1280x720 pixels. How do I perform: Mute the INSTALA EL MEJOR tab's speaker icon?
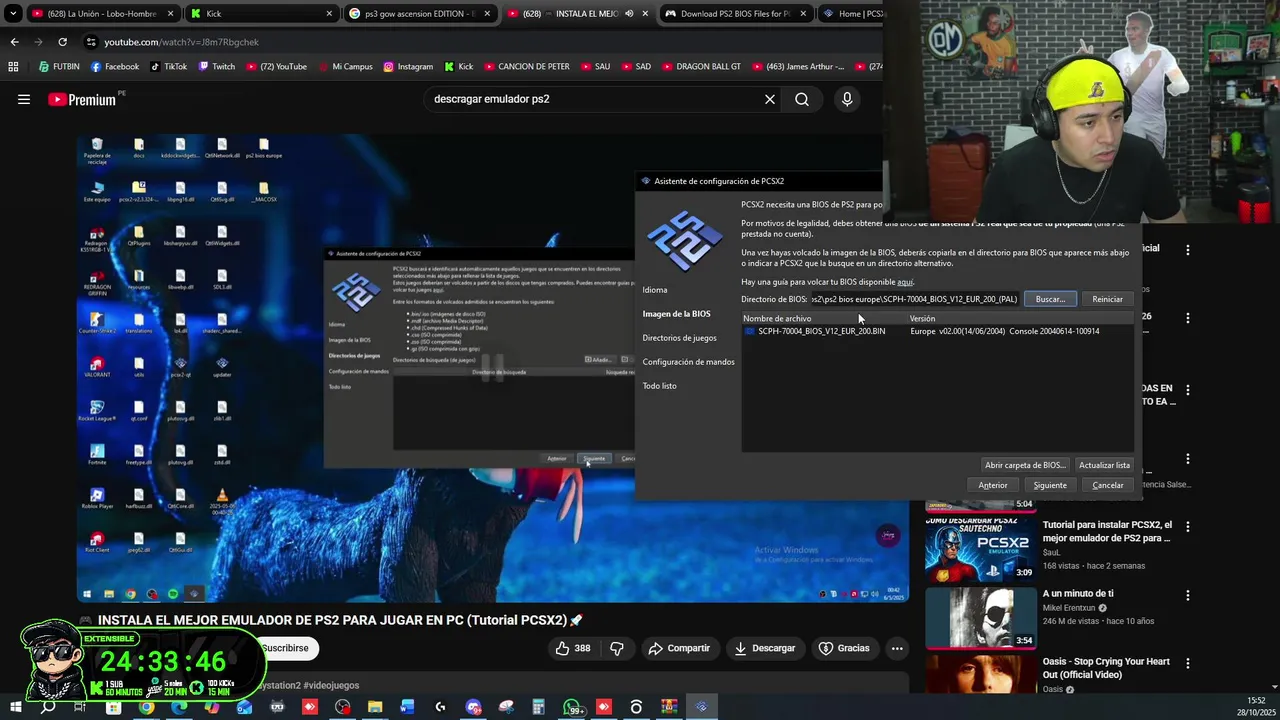(x=629, y=14)
